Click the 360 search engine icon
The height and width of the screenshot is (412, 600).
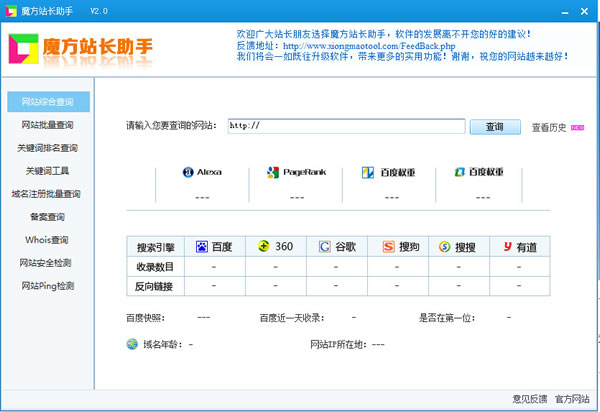tap(264, 246)
